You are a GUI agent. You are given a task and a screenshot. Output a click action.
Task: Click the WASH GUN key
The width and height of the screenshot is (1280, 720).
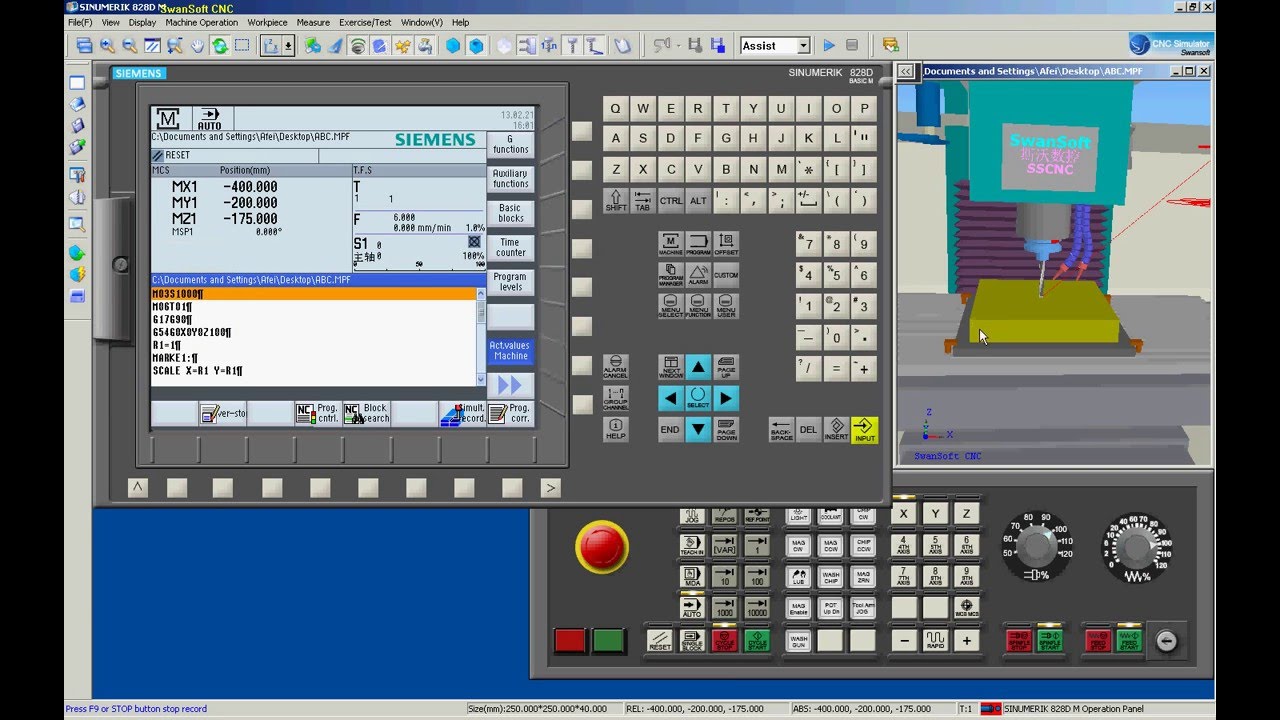[798, 640]
